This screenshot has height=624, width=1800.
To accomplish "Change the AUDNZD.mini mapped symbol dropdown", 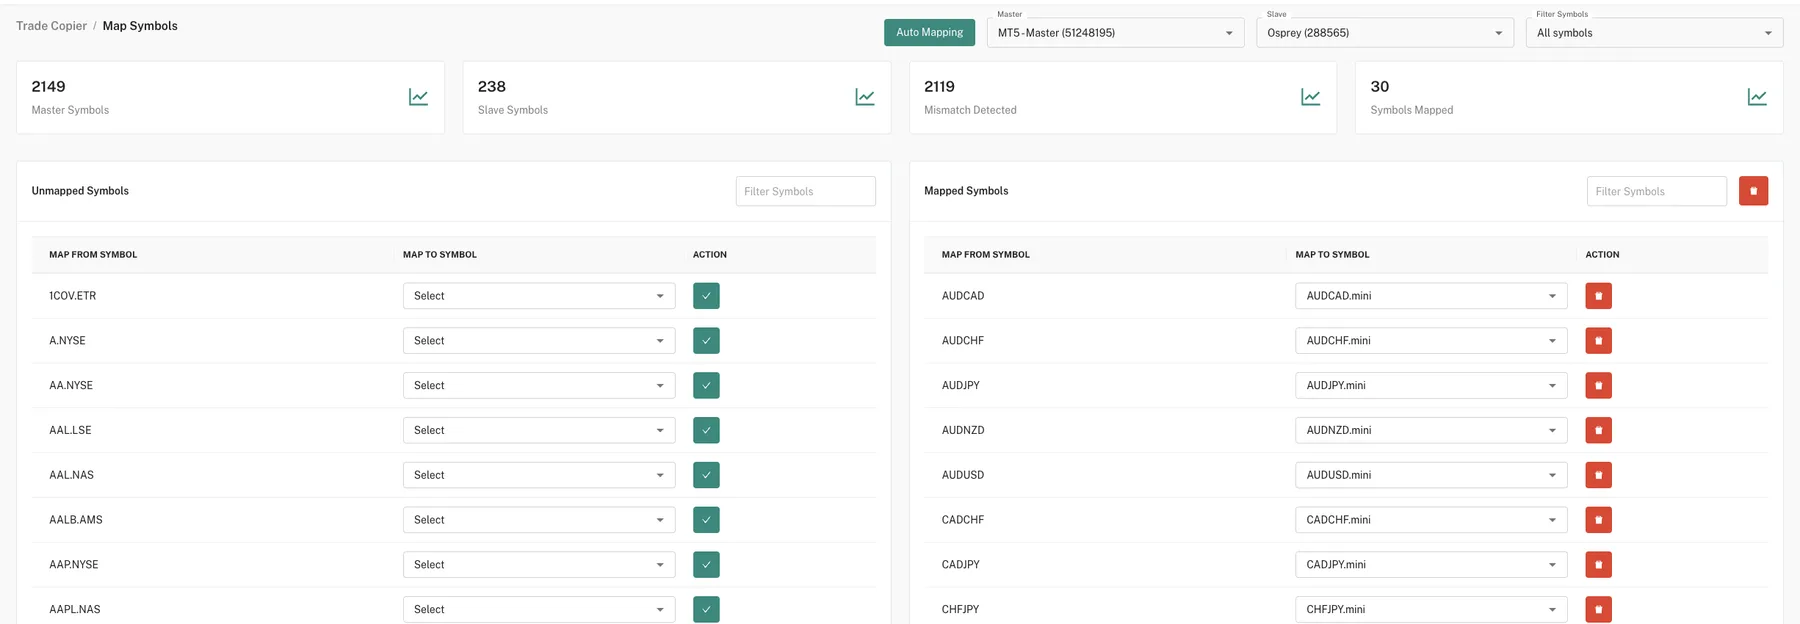I will [x=1431, y=430].
